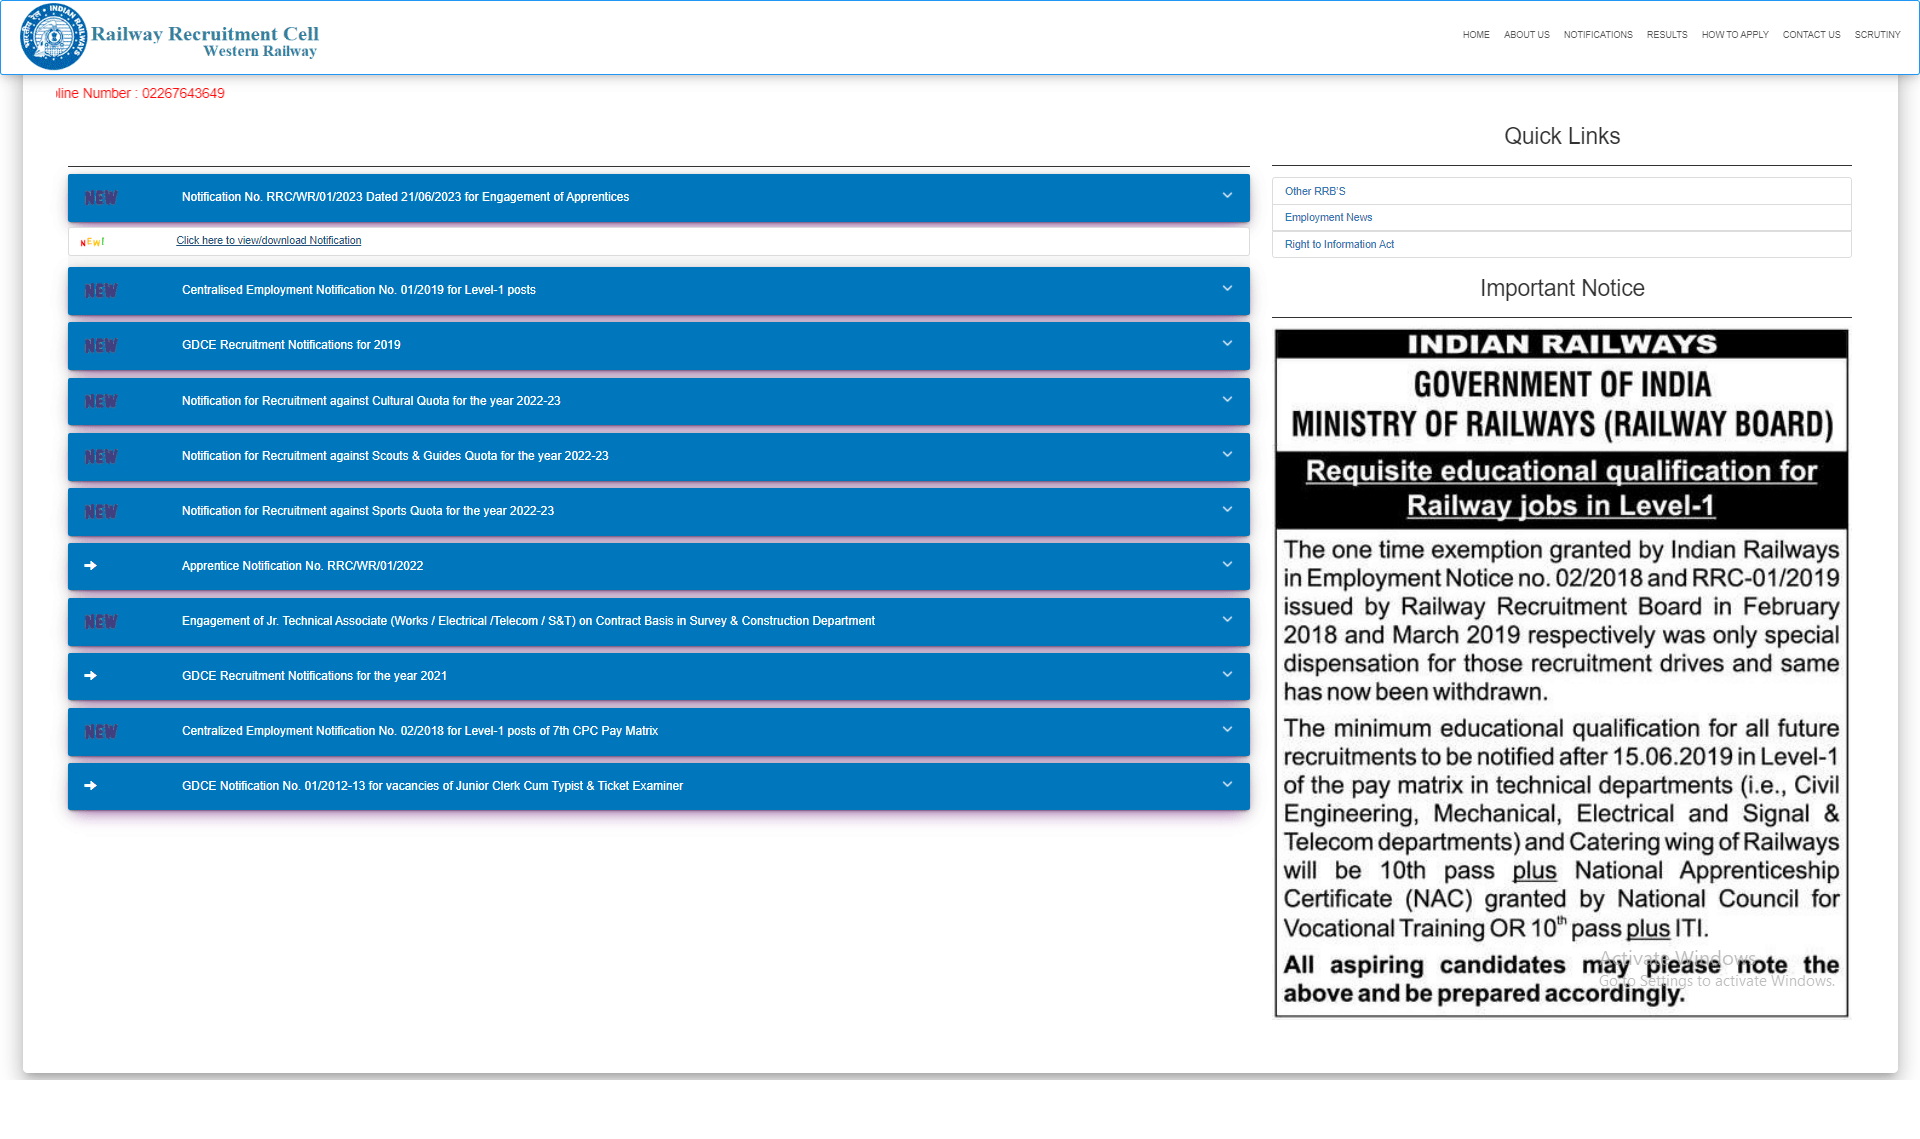Screen dimensions: 1920x1139
Task: Click the arrow icon on Apprentice Notification RRC/WR/01/2022
Action: [91, 566]
